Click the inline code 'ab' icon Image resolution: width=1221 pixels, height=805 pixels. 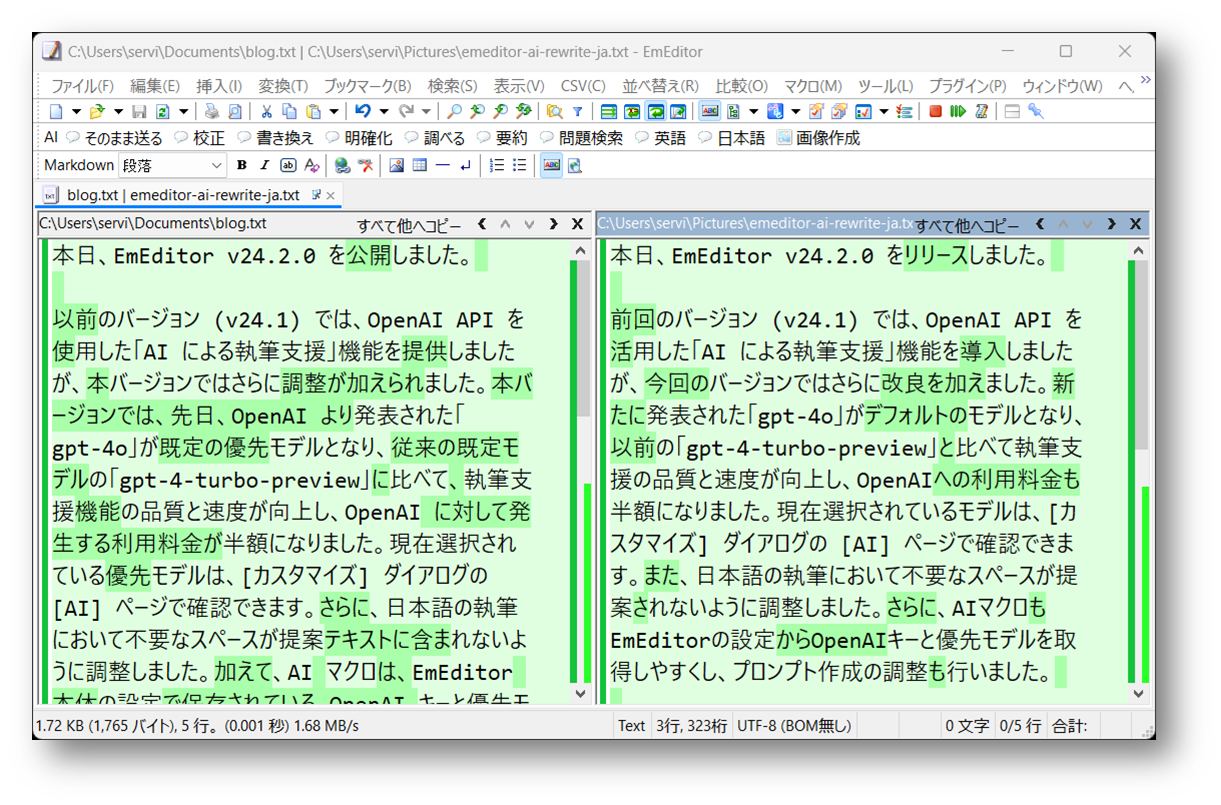pyautogui.click(x=288, y=165)
